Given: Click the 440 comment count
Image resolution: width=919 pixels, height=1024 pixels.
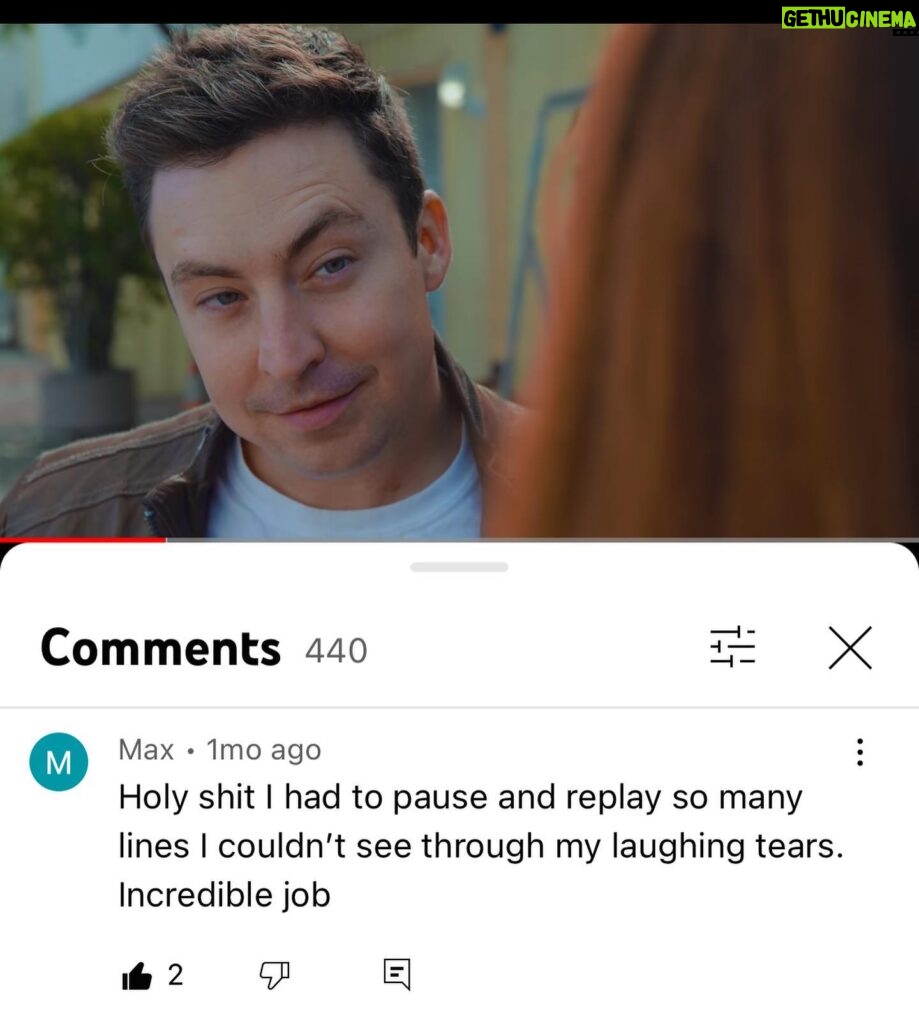Looking at the screenshot, I should coord(336,650).
